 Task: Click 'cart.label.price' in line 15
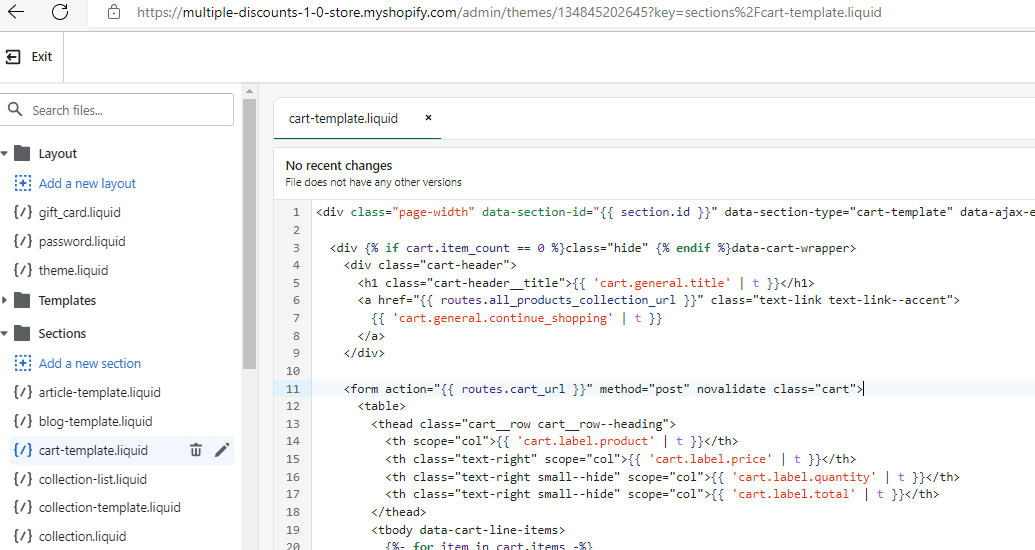(710, 460)
